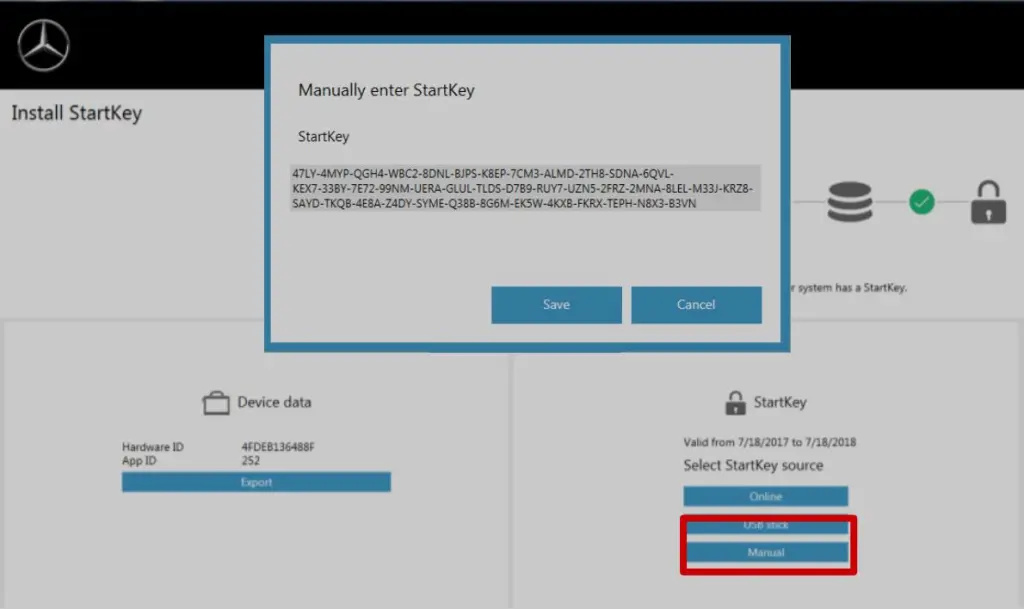Save the manually entered StartKey

point(556,305)
